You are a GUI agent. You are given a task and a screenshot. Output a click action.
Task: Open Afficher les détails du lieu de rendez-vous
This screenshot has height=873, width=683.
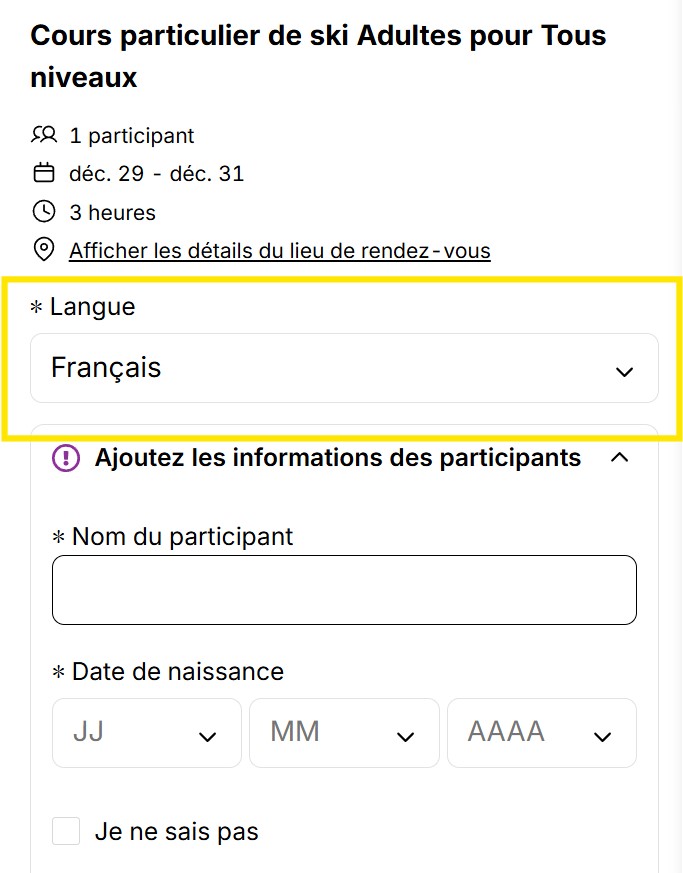pos(280,250)
